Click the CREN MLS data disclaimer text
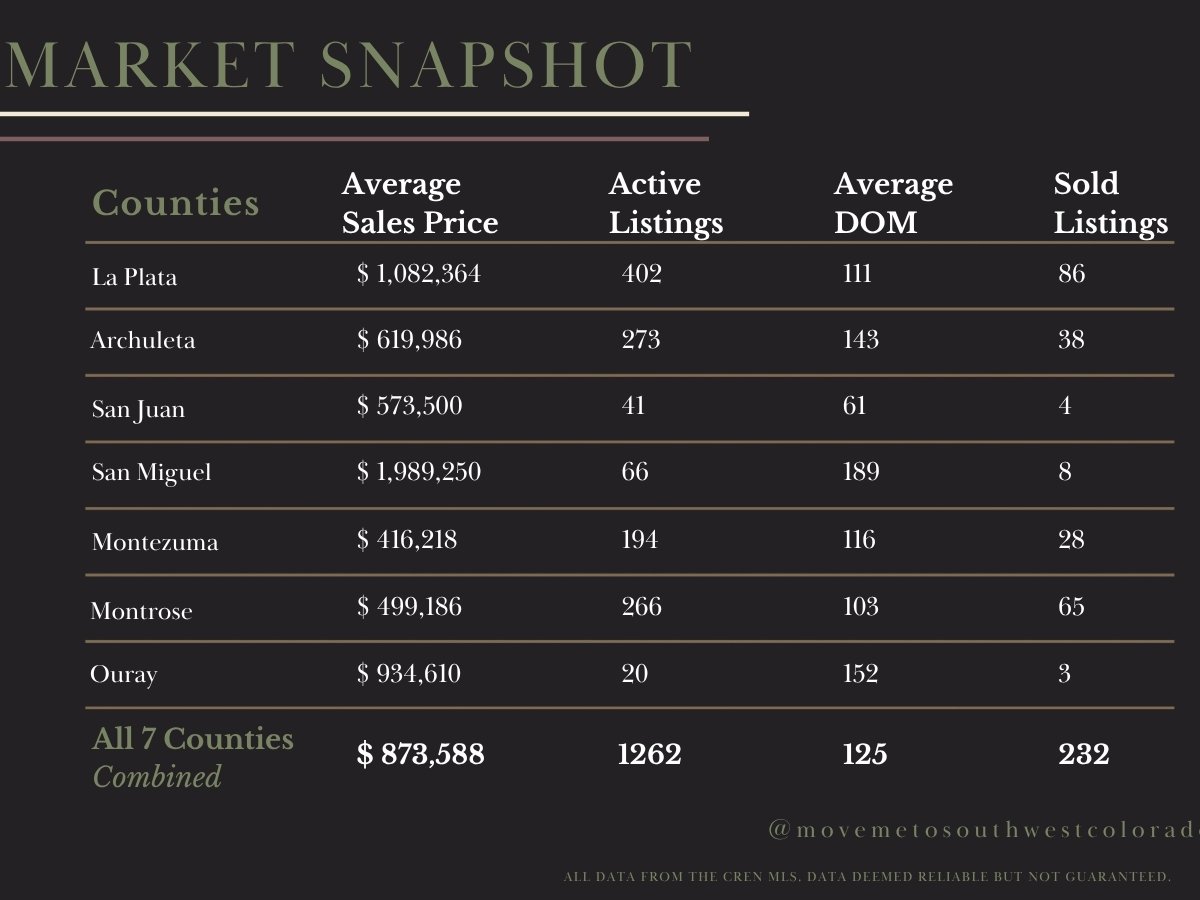 point(866,877)
